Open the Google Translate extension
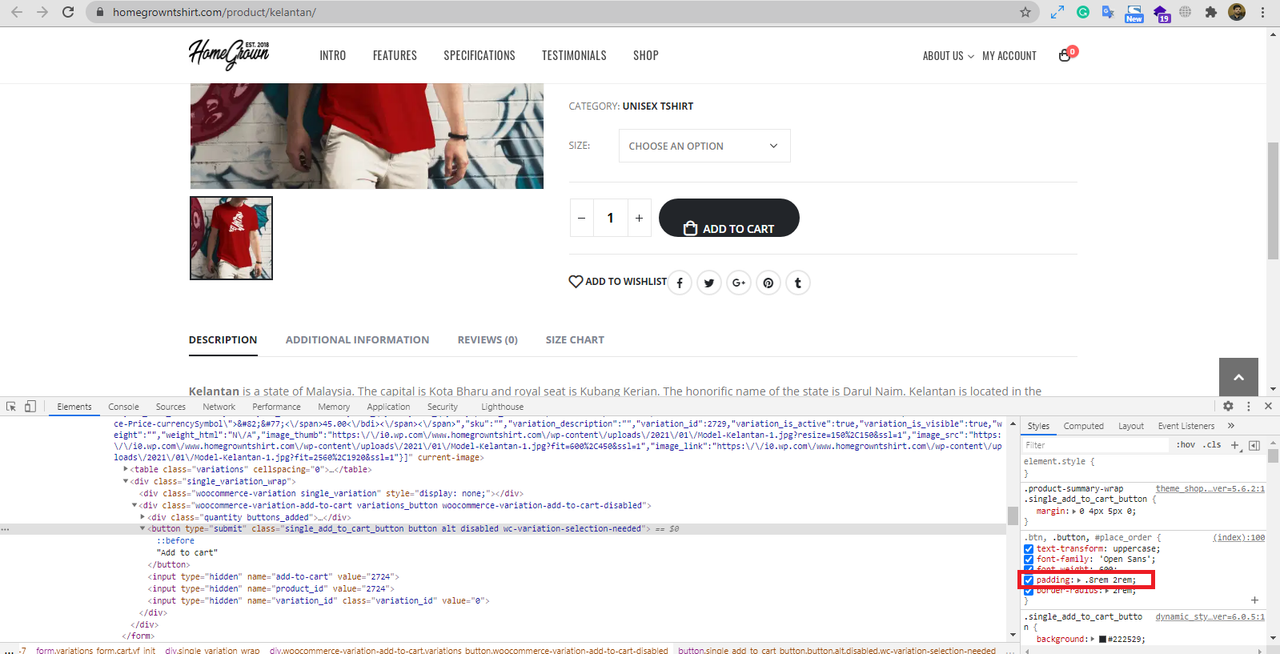This screenshot has height=654, width=1280. point(1108,12)
